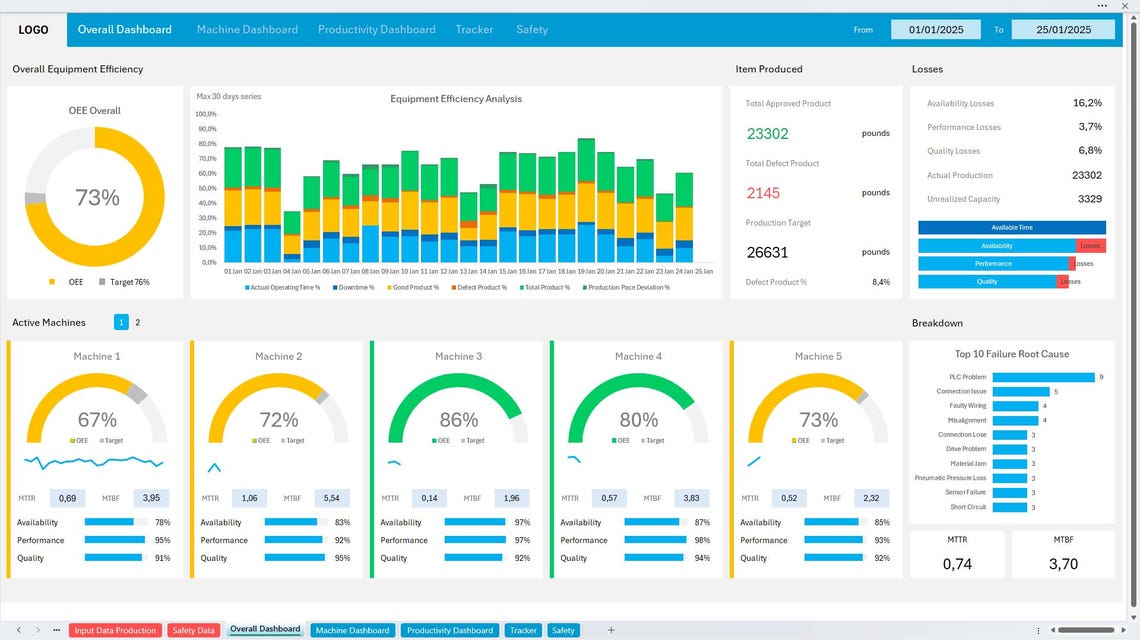Click the Target 76% legend under OEE donut
The image size is (1140, 641).
[124, 282]
